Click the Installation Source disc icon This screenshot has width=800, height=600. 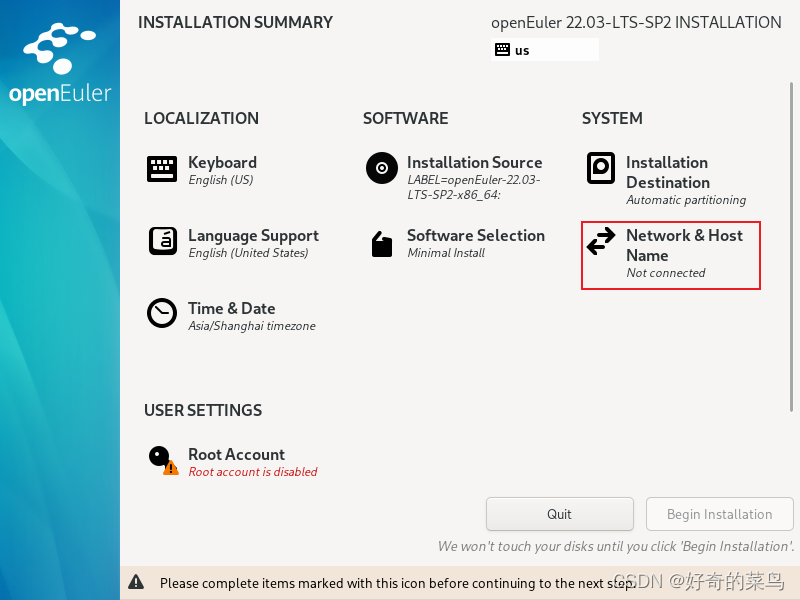tap(382, 168)
